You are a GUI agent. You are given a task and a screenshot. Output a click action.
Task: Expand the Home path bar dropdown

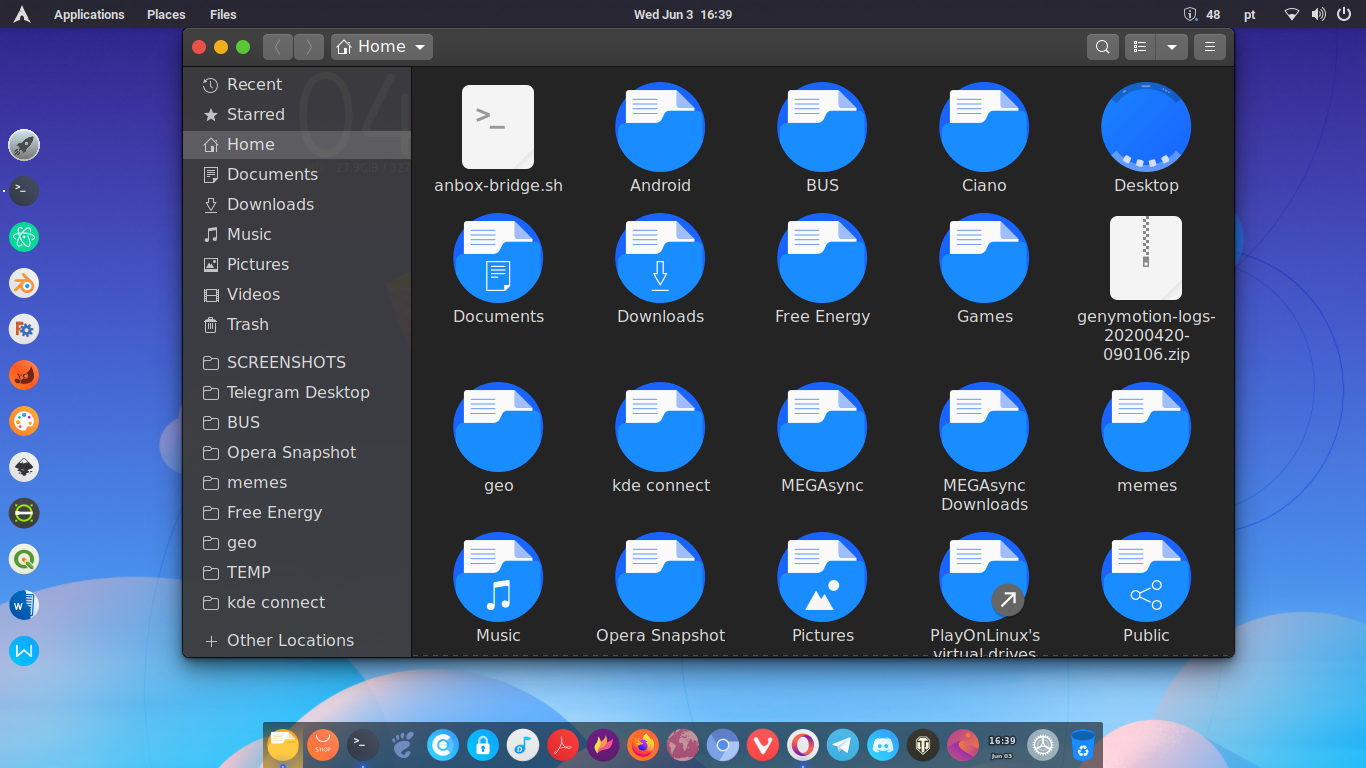(x=421, y=47)
